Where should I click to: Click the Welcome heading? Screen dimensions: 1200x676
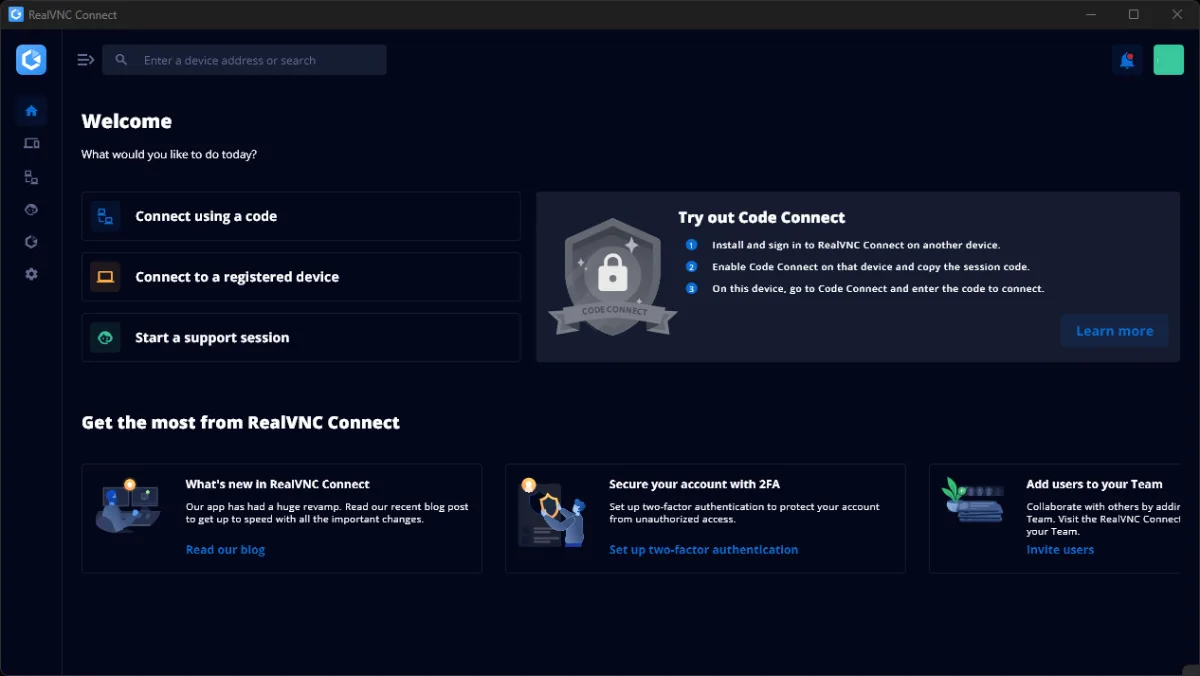pos(127,121)
